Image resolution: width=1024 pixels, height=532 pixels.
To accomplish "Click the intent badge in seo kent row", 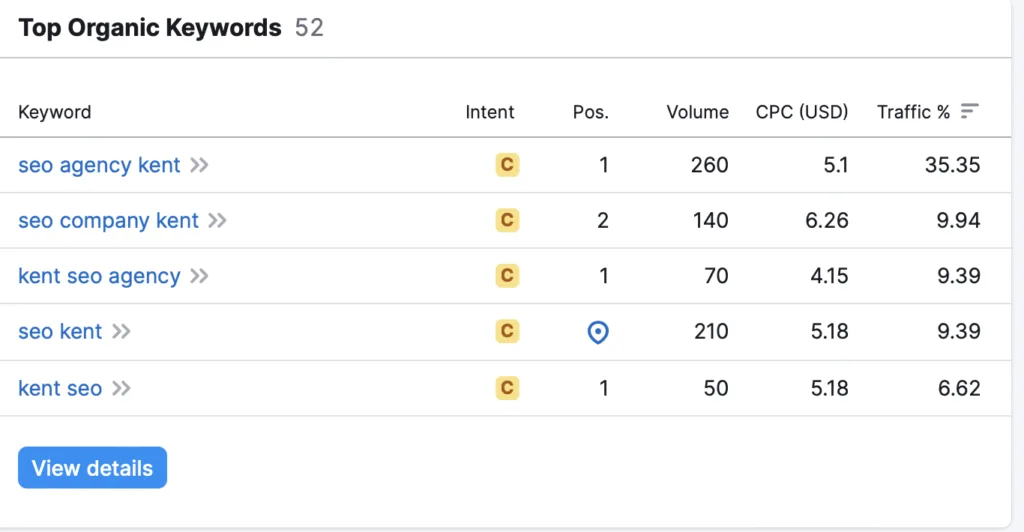I will click(x=507, y=331).
